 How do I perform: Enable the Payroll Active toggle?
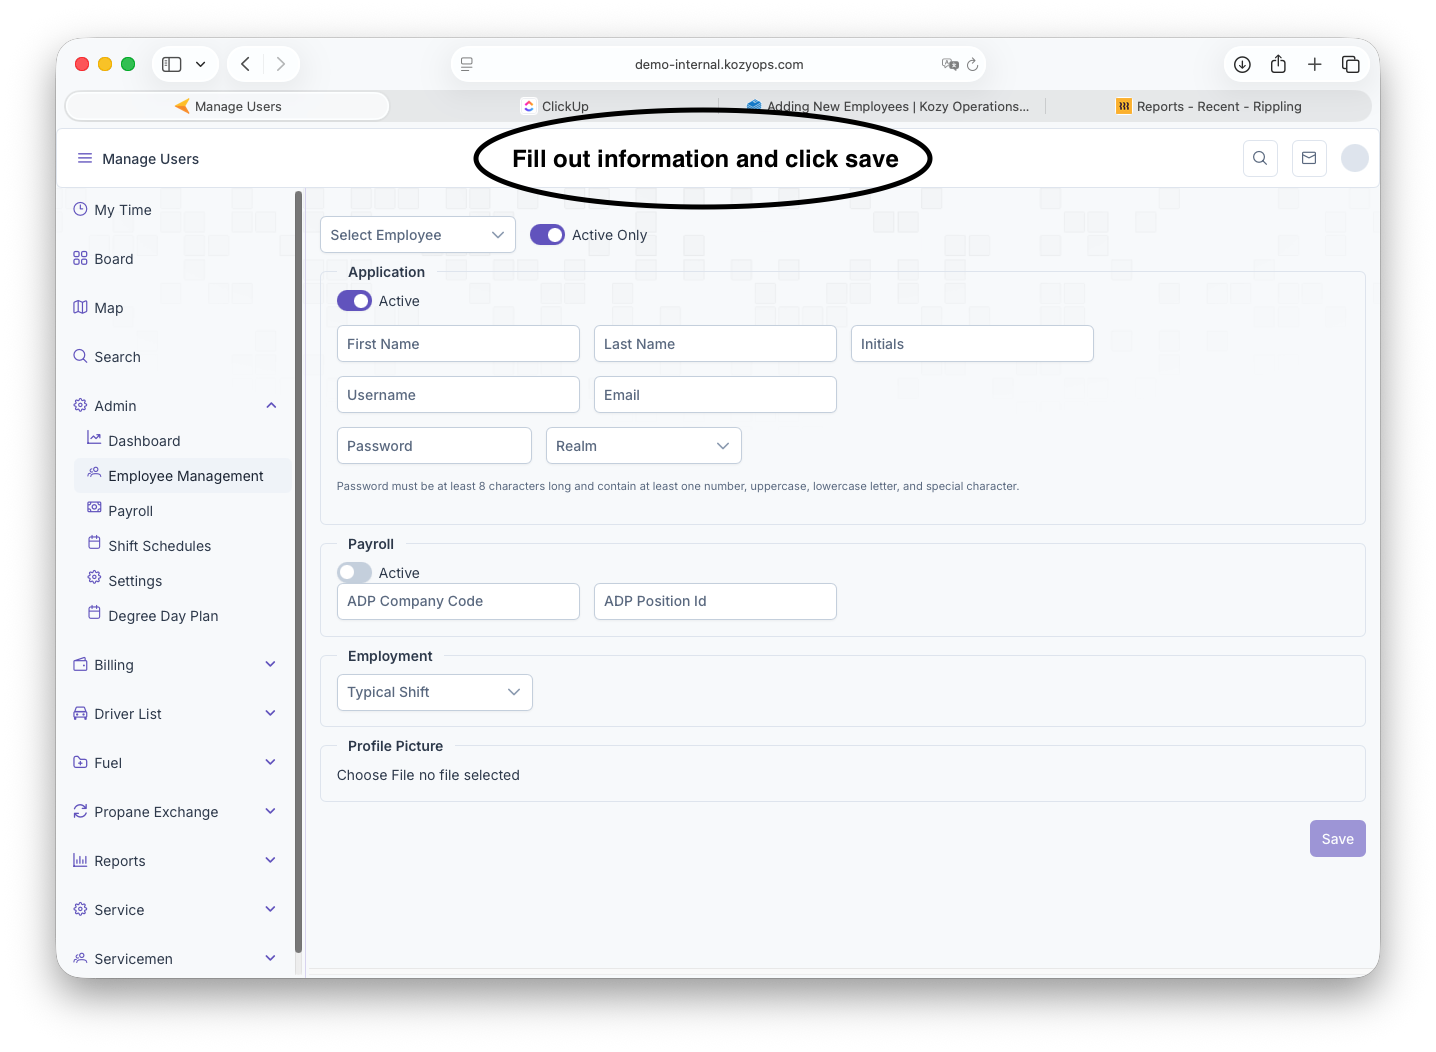pos(354,573)
